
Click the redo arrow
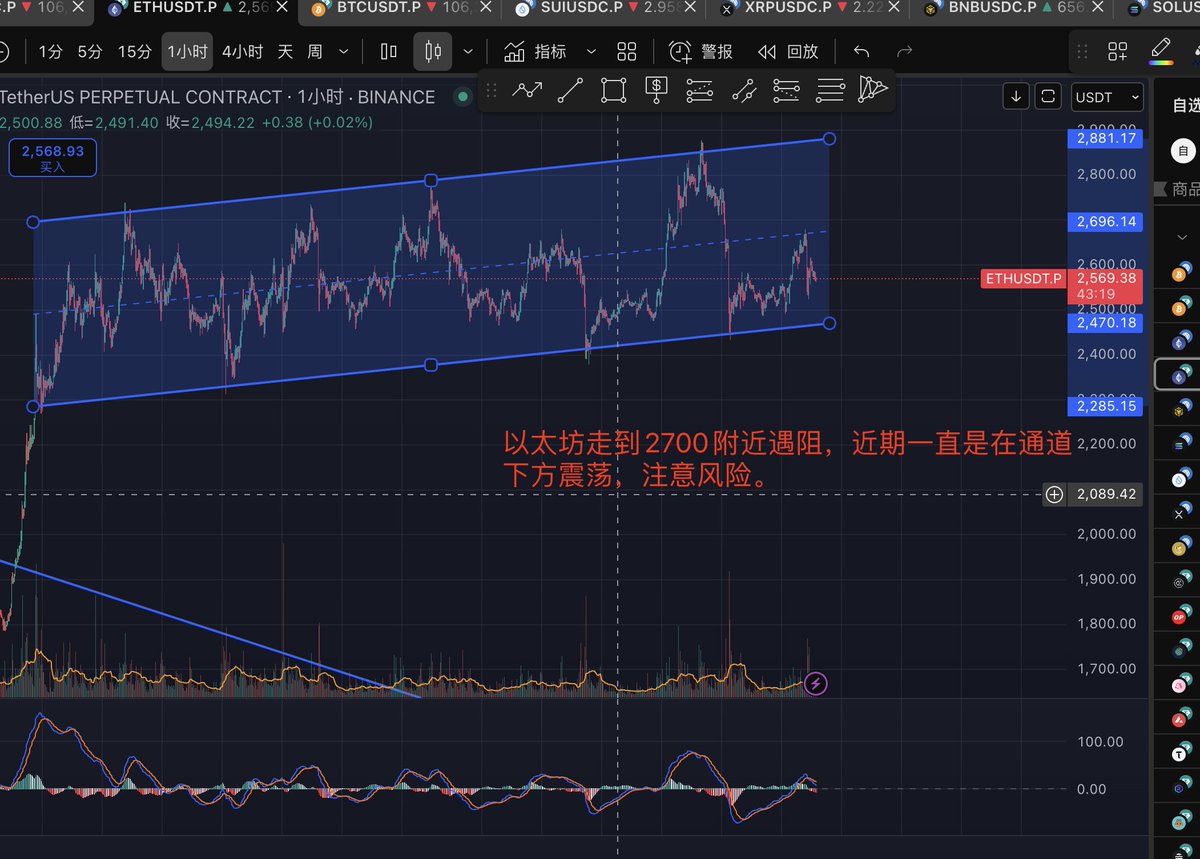pos(904,51)
